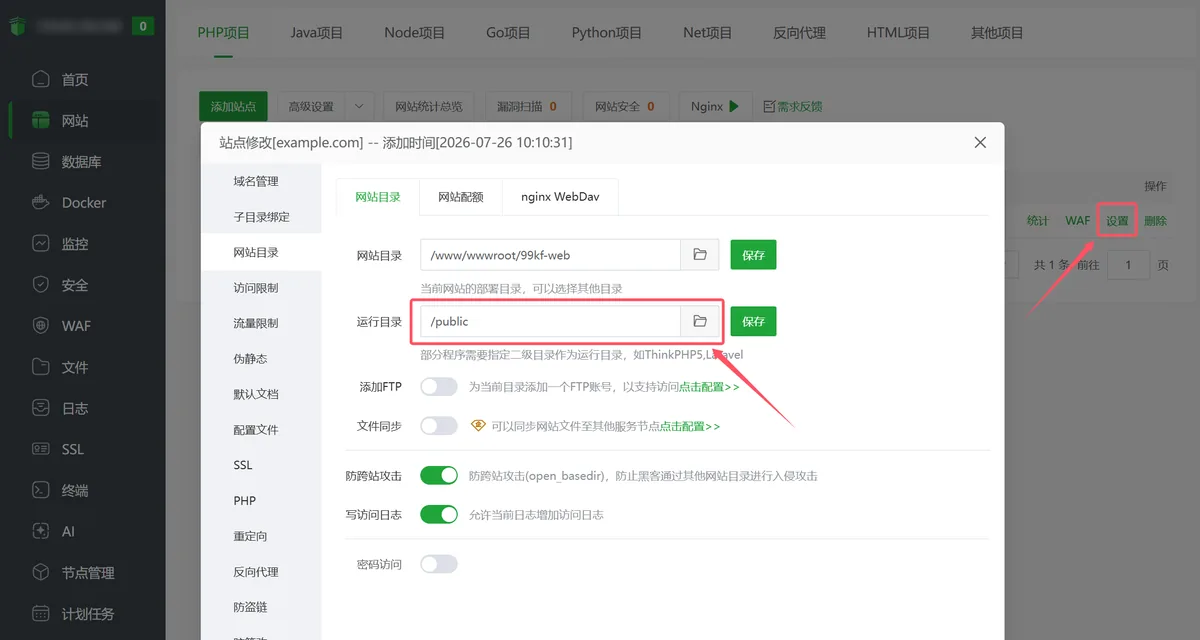The height and width of the screenshot is (640, 1200).
Task: Switch to the HTML项目 tab
Action: 898,32
